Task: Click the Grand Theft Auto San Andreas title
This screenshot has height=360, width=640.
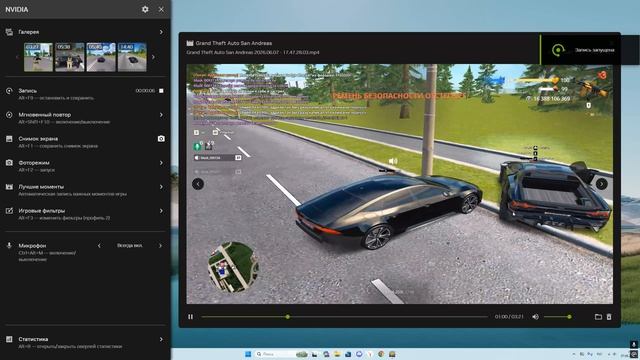Action: pos(233,43)
